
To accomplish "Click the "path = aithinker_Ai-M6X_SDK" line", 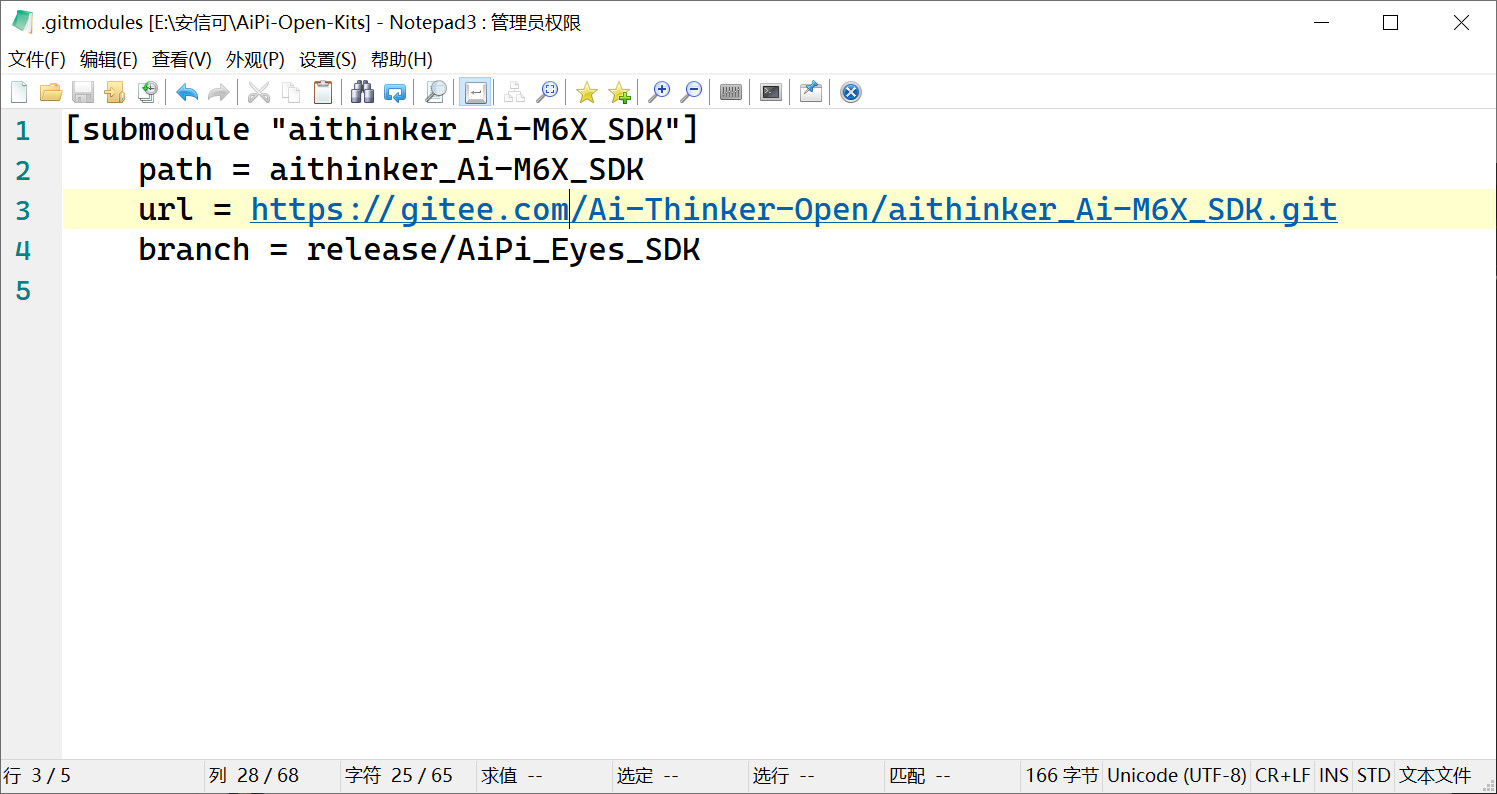I will tap(391, 170).
